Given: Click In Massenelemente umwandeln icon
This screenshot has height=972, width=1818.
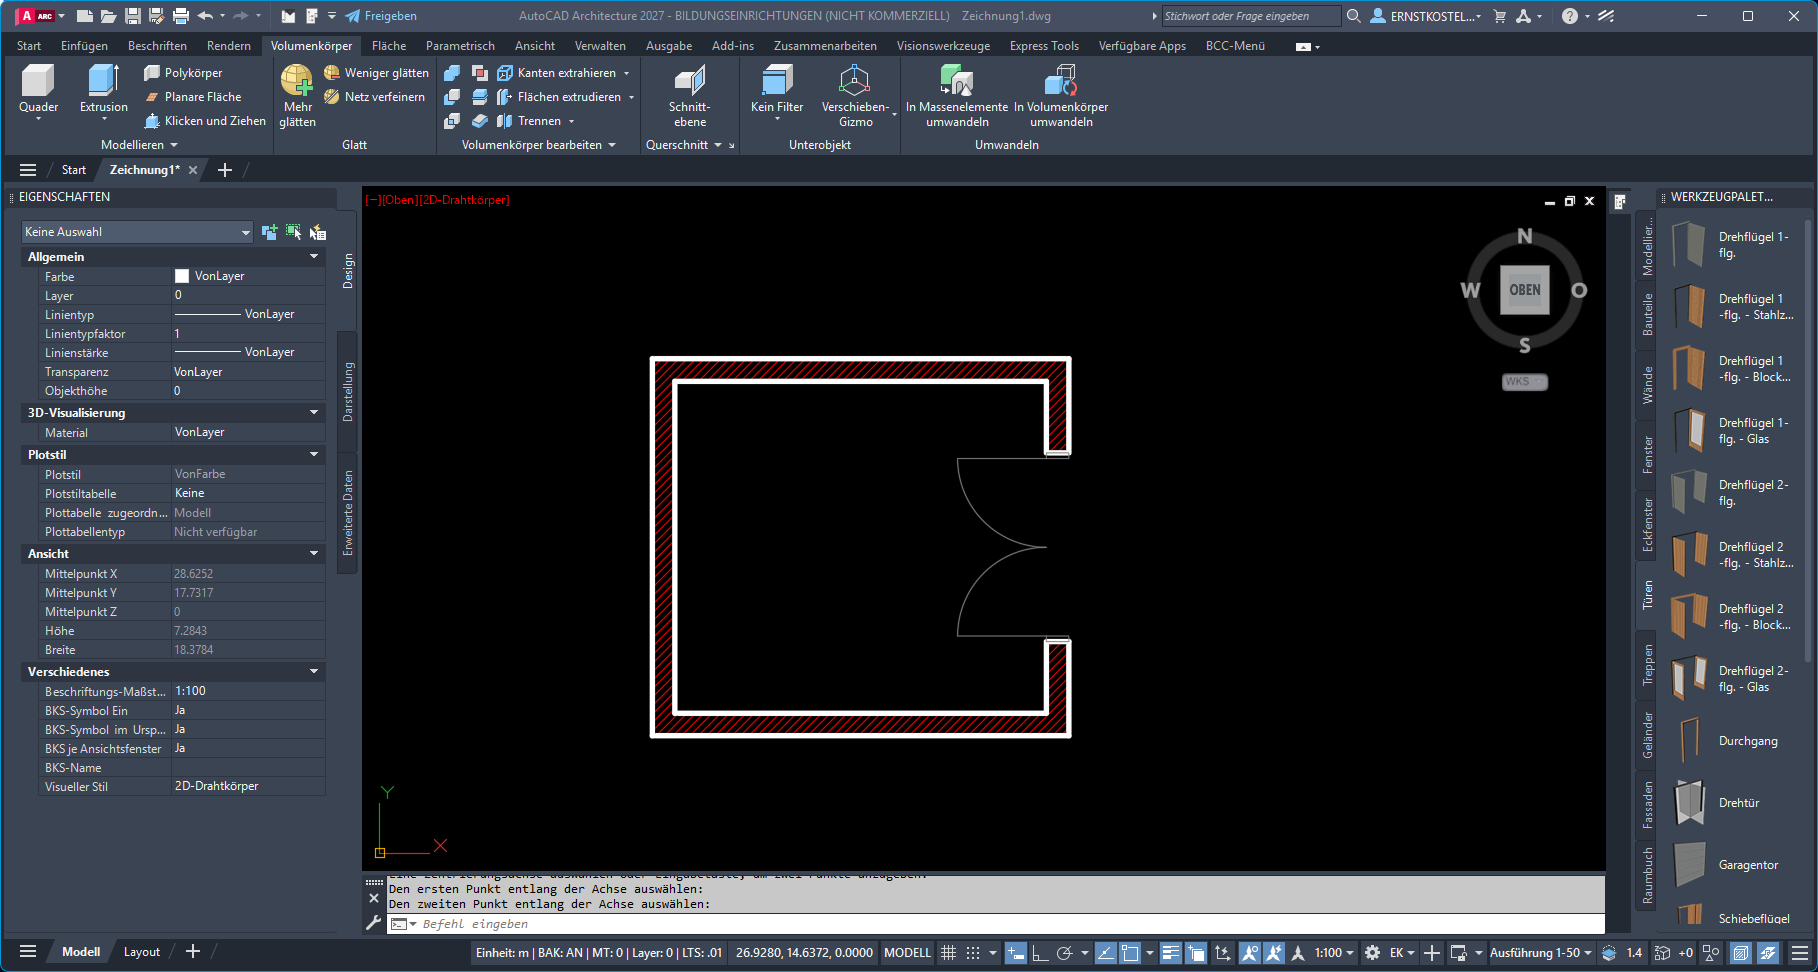Looking at the screenshot, I should click(957, 81).
